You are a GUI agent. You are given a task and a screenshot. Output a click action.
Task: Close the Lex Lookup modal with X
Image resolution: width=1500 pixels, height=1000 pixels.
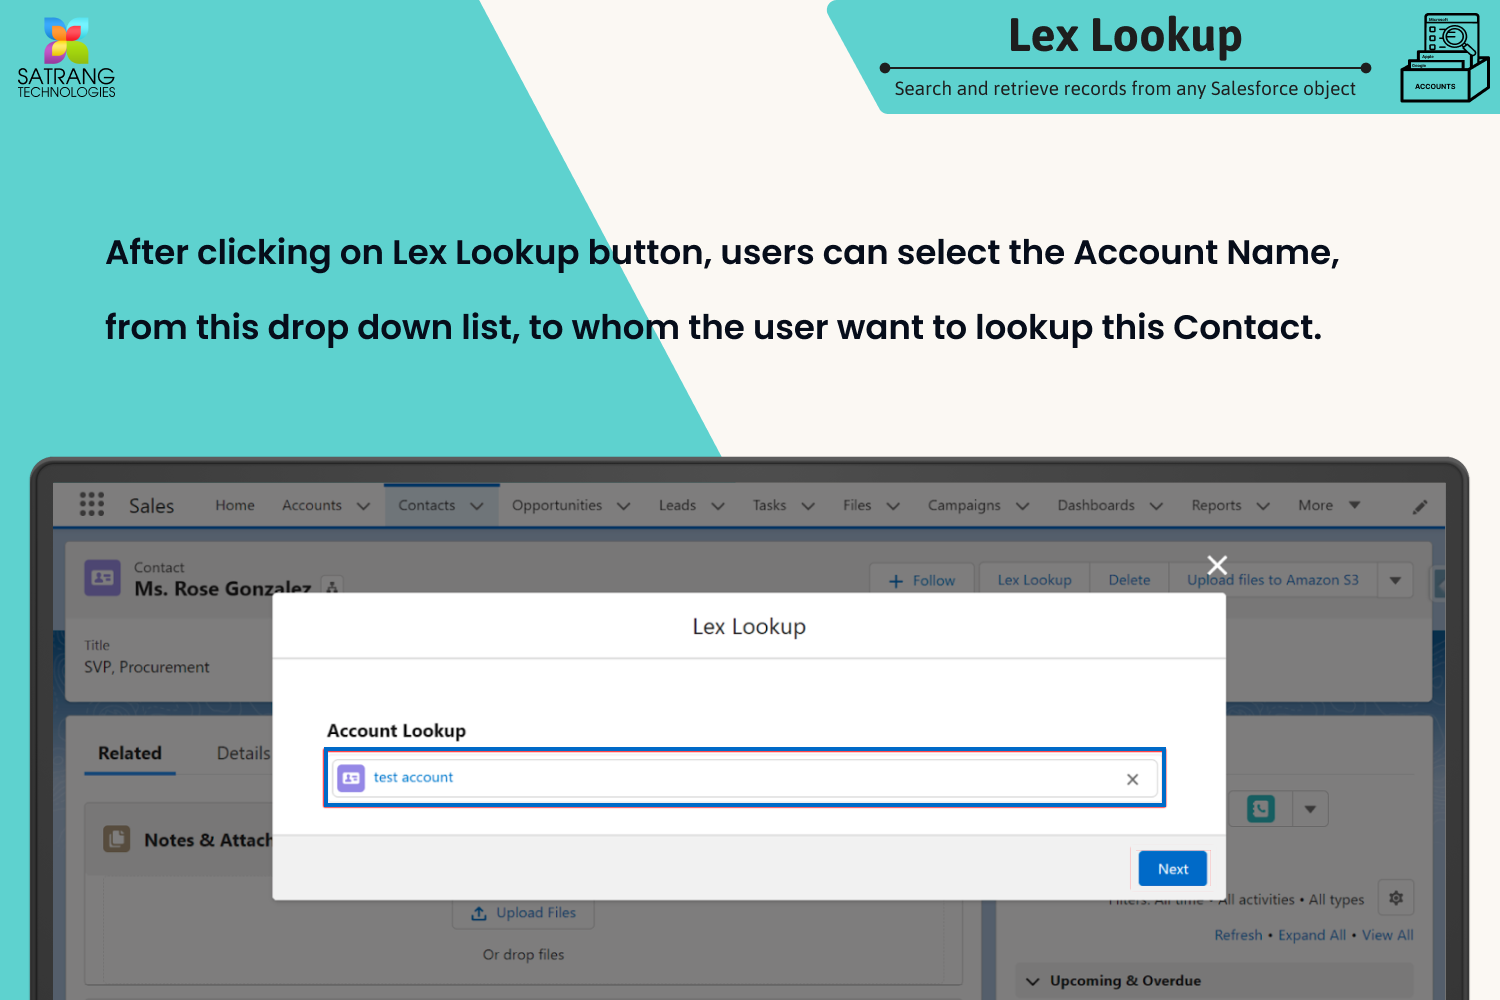1217,565
